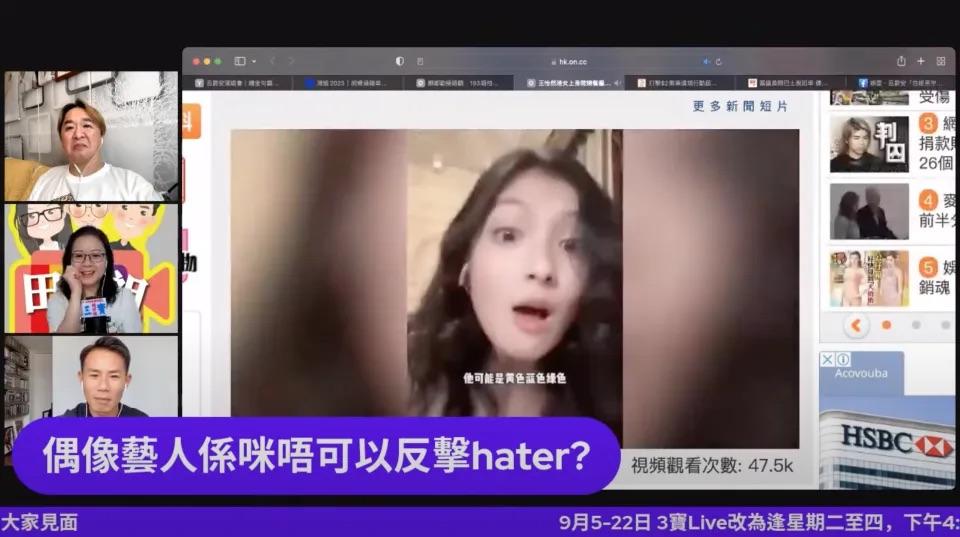Open a new tab with plus icon
Image resolution: width=960 pixels, height=537 pixels.
(x=921, y=61)
